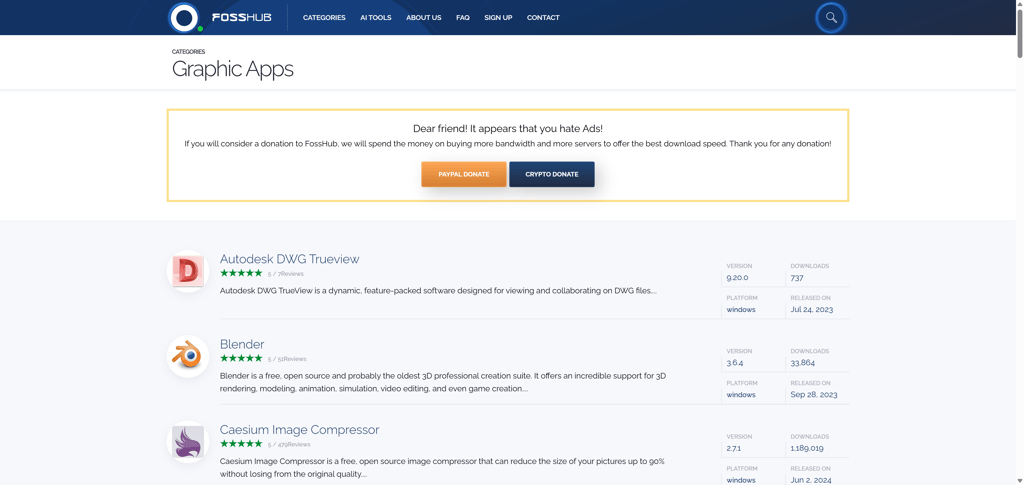Open the Caesium Image Compressor title link

[299, 430]
